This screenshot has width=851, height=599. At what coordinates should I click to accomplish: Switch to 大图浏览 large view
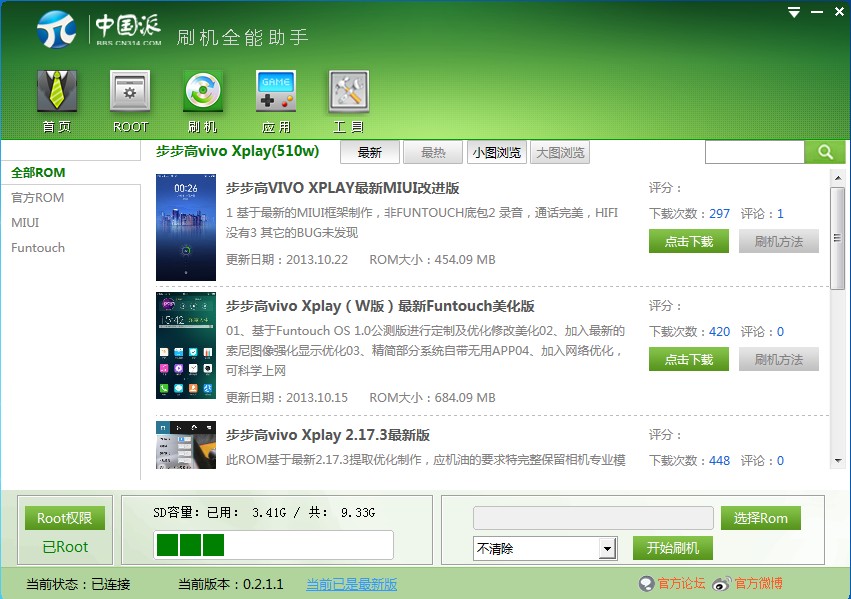(x=560, y=152)
